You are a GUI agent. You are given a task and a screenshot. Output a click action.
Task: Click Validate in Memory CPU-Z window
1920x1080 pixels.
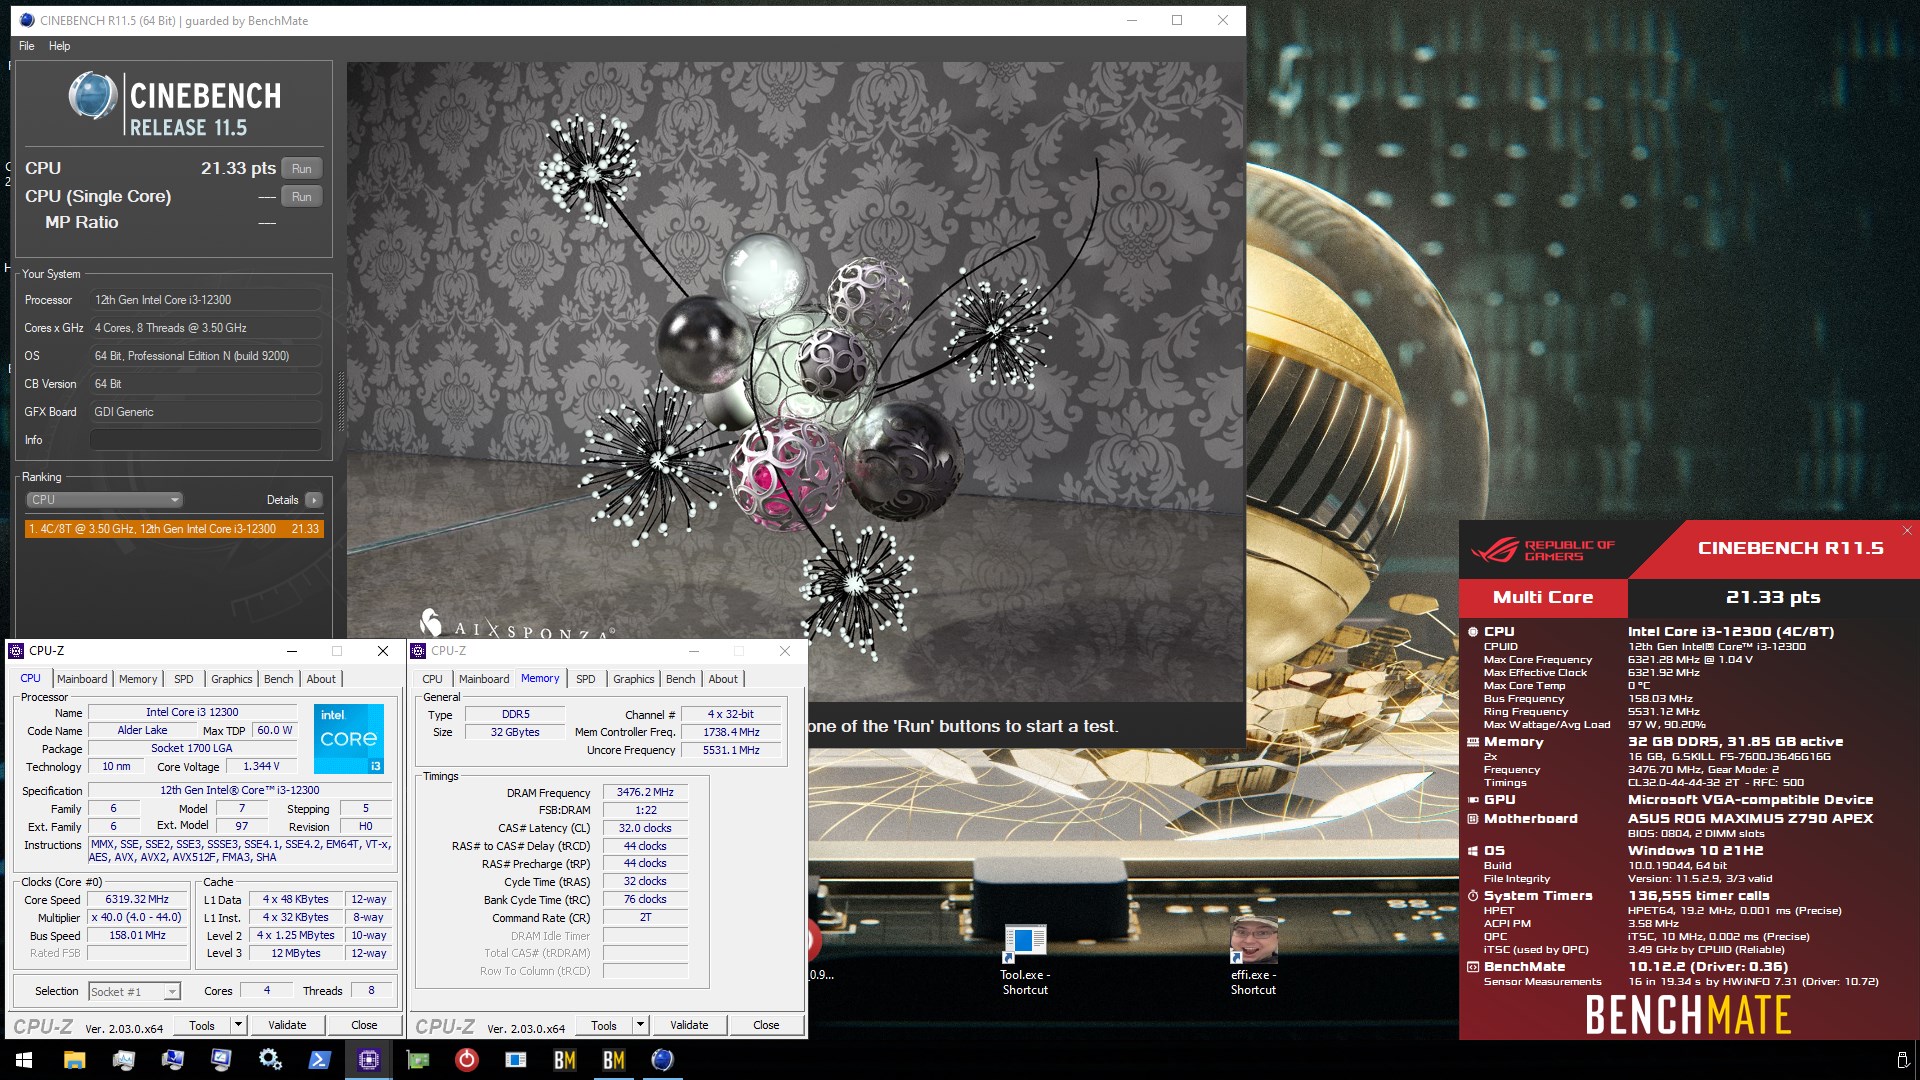[x=689, y=1025]
